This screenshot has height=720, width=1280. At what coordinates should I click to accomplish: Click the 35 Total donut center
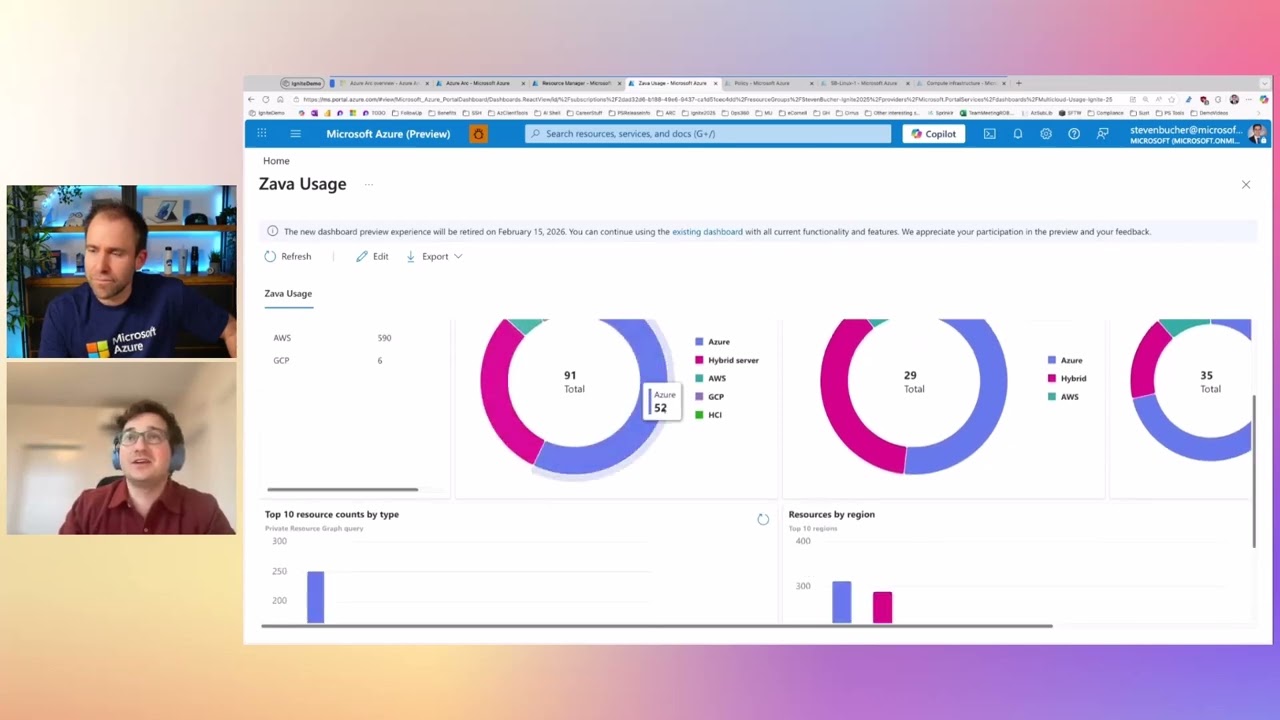[x=1209, y=382]
